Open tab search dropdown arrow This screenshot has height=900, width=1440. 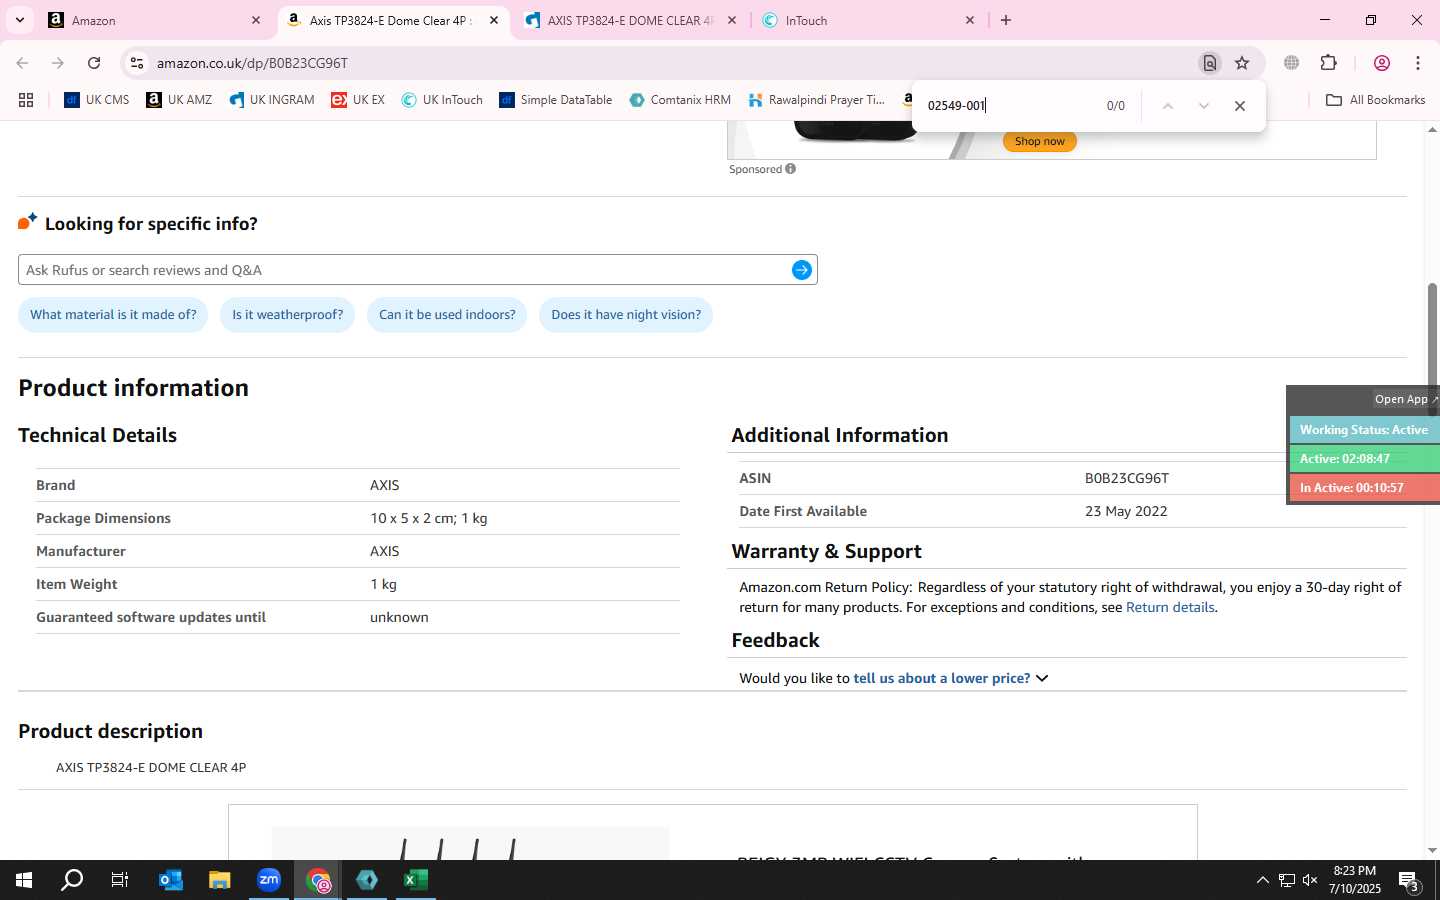coord(19,20)
